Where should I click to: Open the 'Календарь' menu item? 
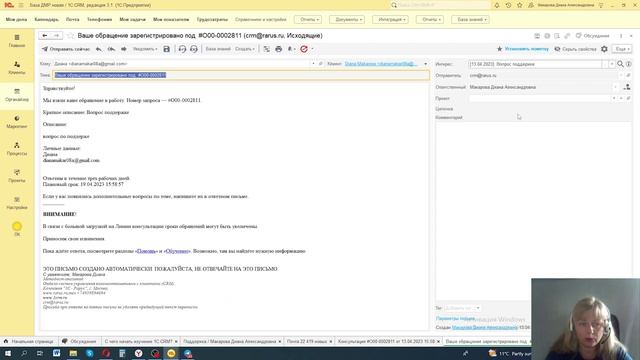(x=47, y=20)
